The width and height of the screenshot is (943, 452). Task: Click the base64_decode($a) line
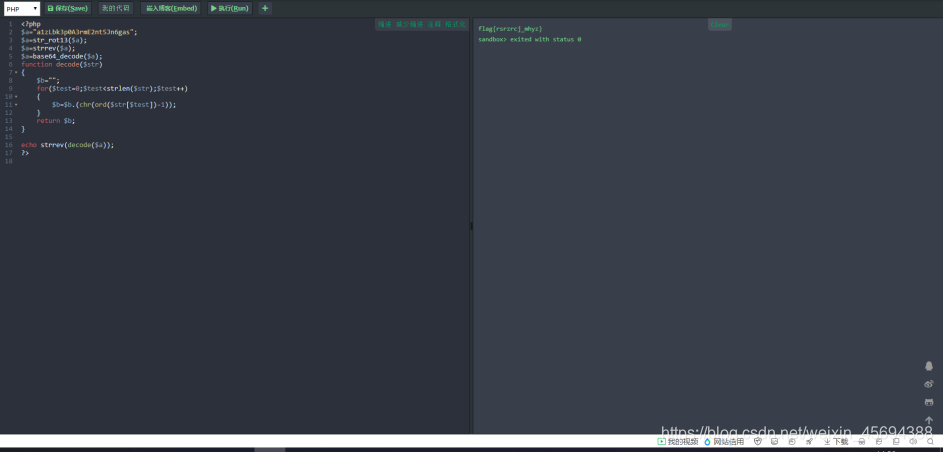pyautogui.click(x=62, y=56)
